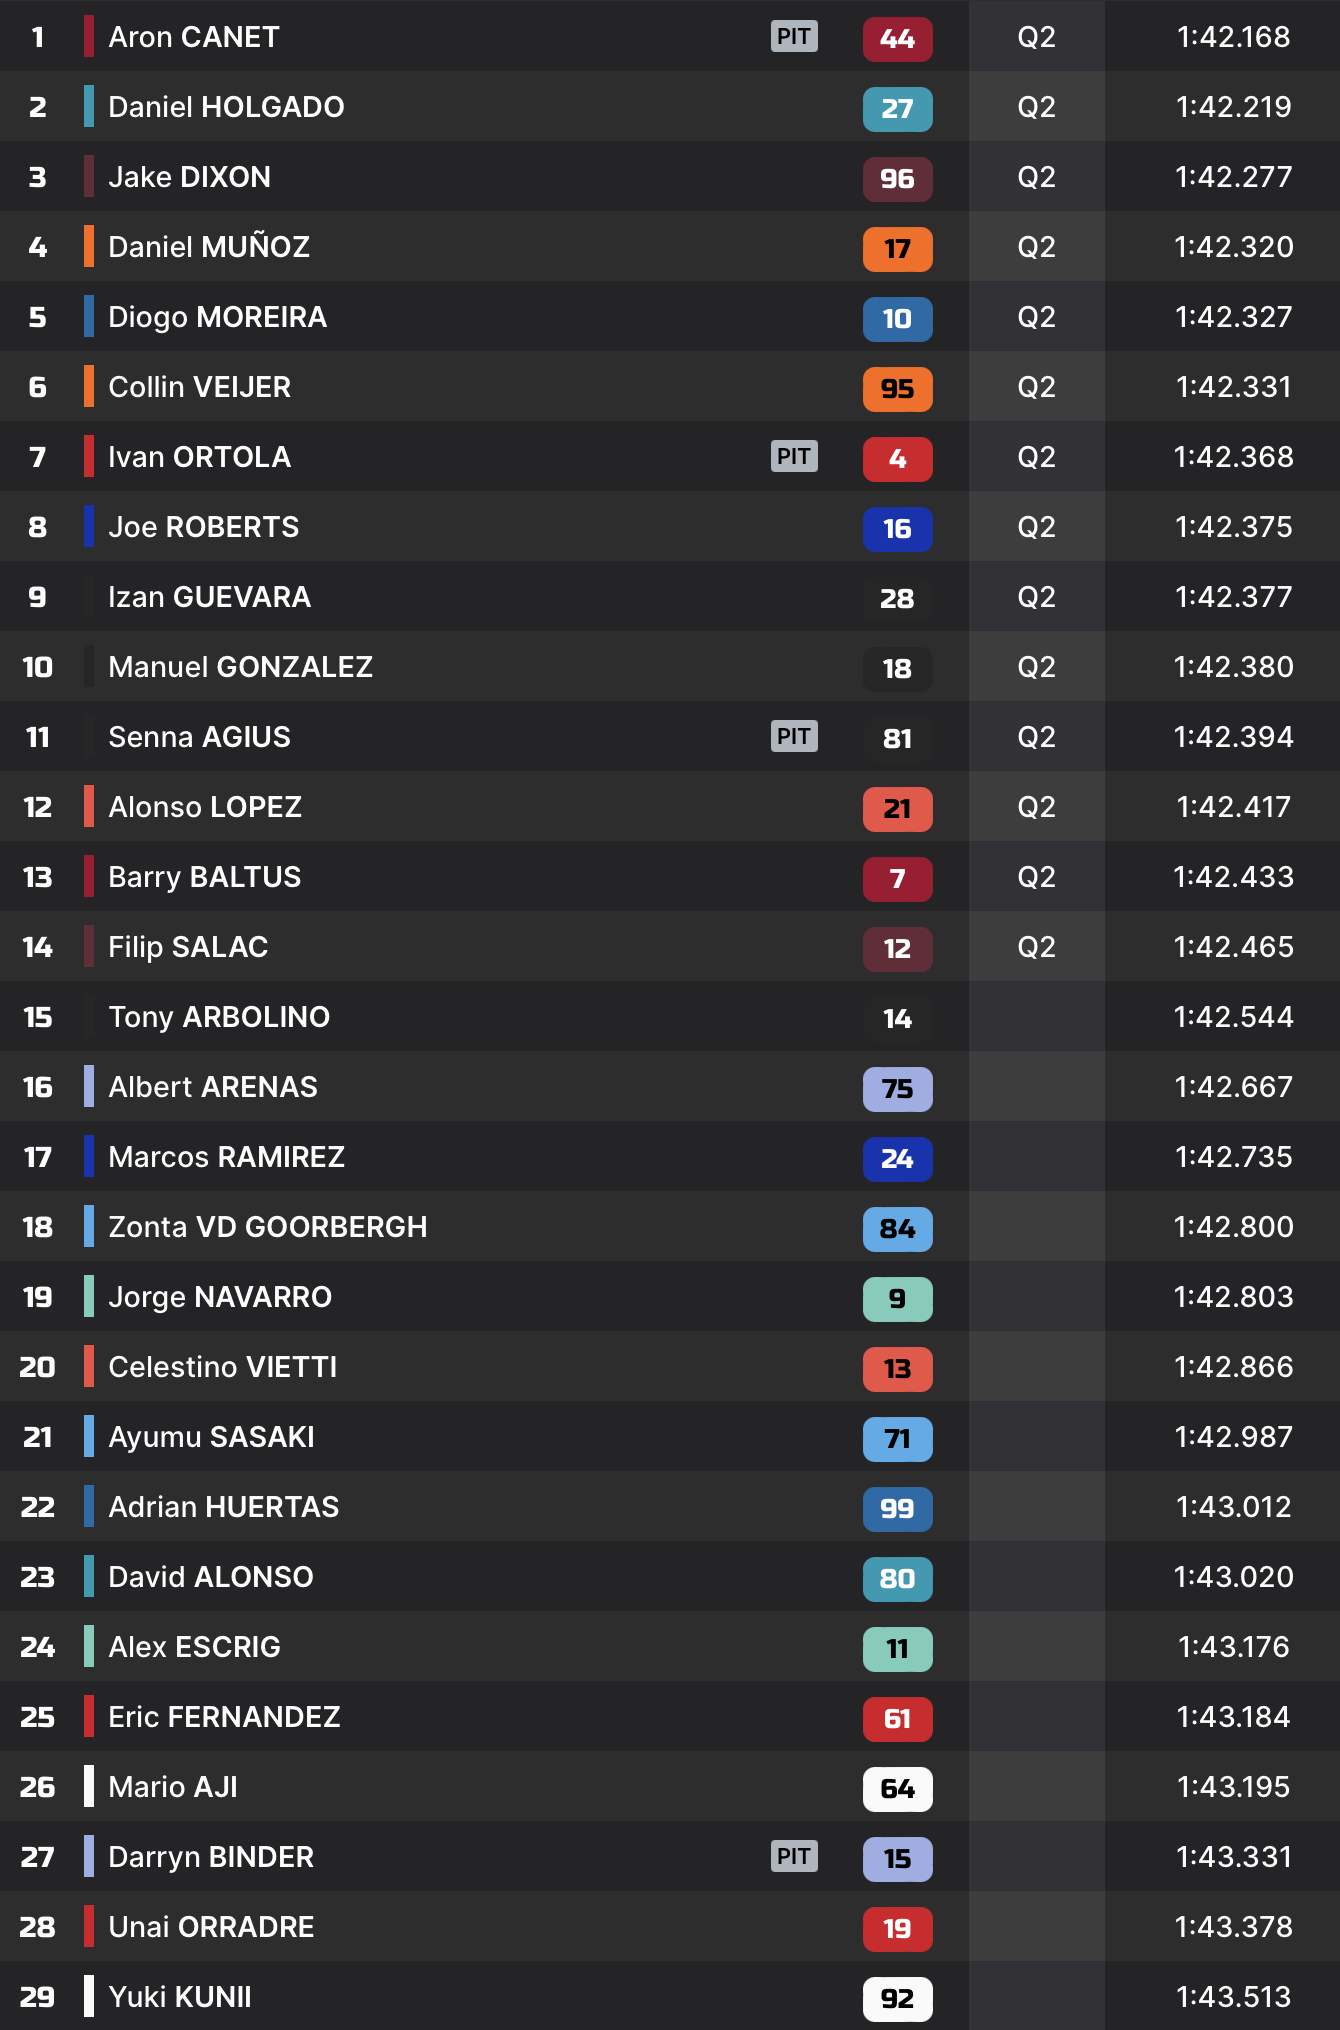Click PIT indicator beside Darryn Binder
1340x2030 pixels.
794,1857
